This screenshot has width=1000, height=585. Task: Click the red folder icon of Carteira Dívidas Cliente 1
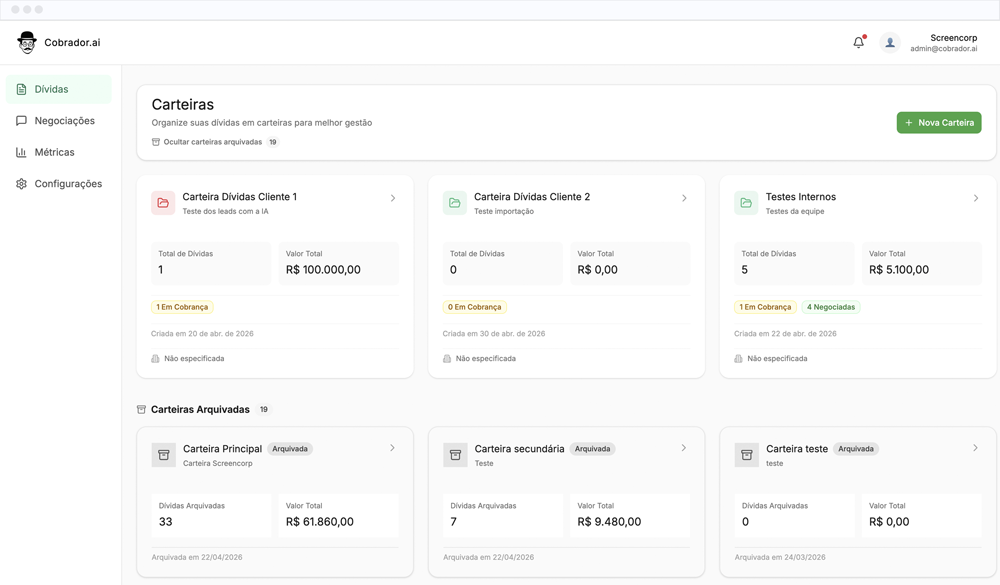point(163,203)
